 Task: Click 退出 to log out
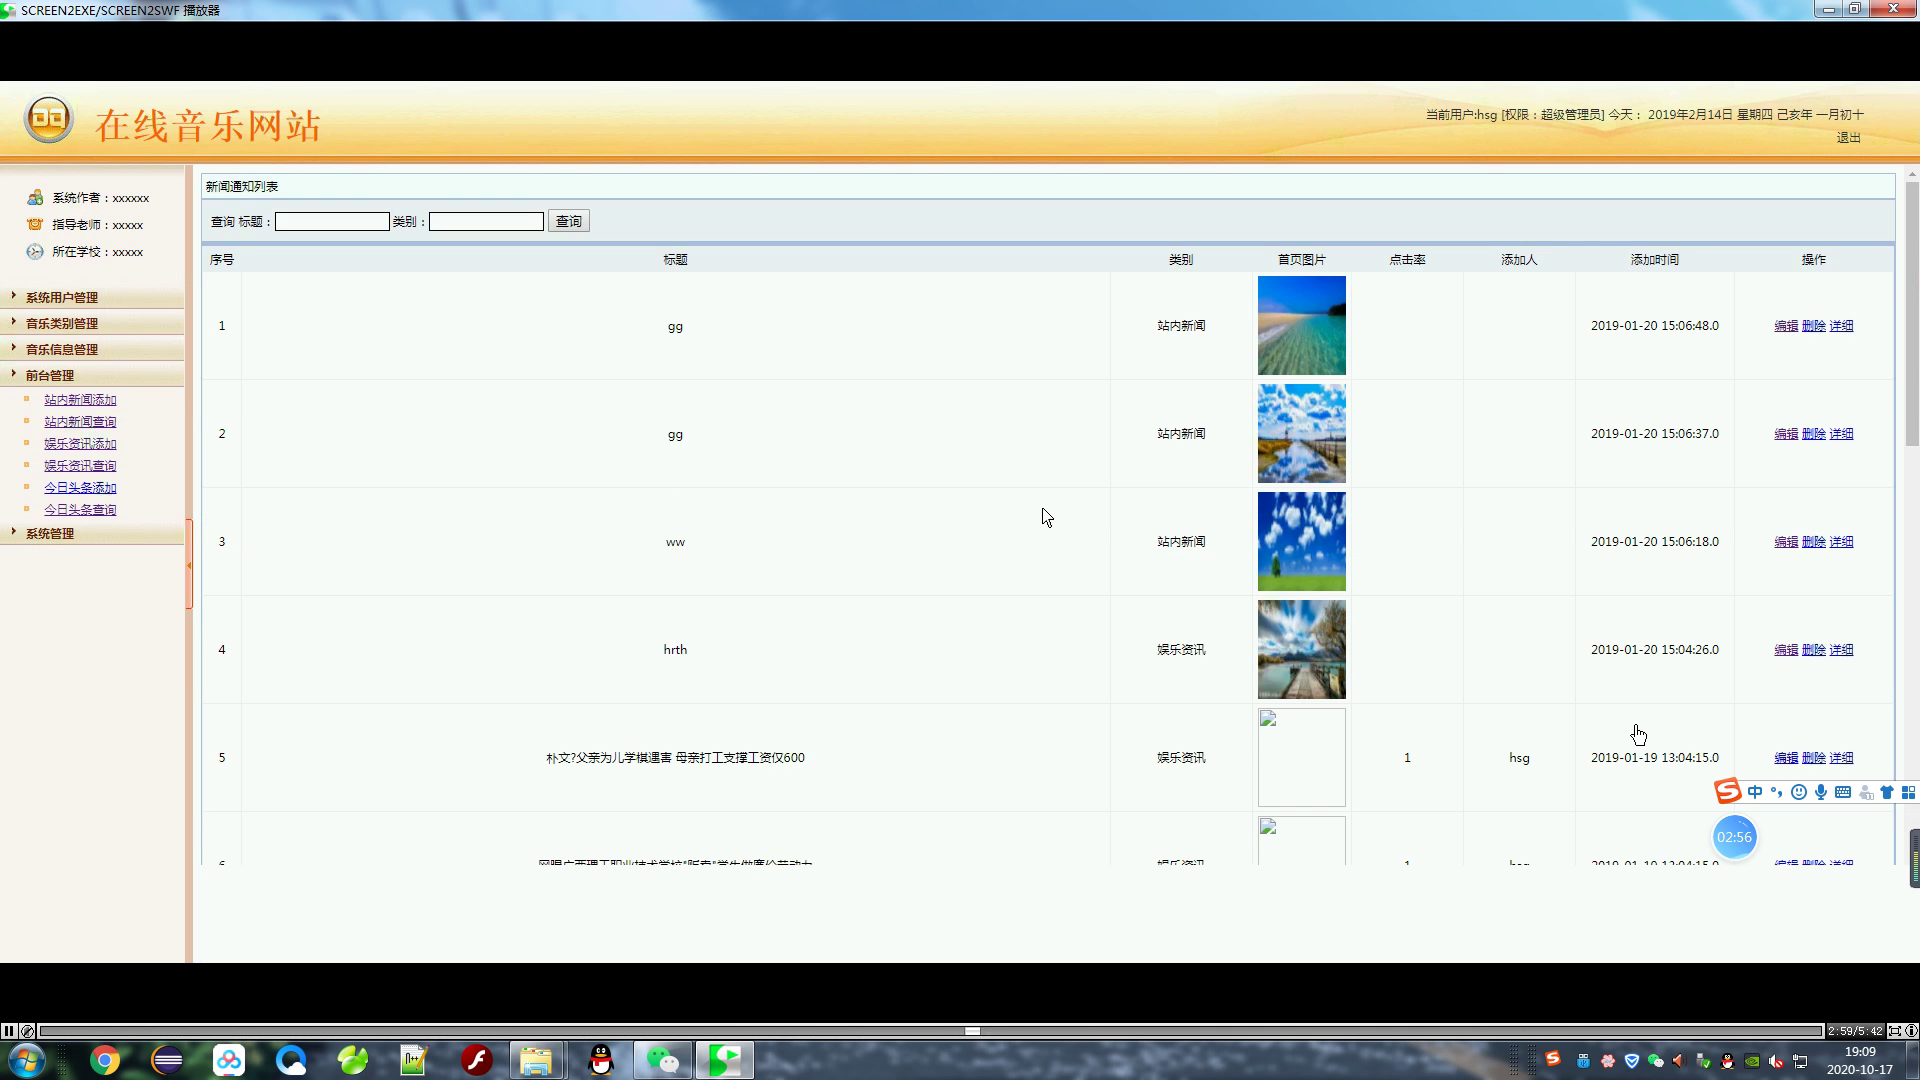(x=1848, y=138)
